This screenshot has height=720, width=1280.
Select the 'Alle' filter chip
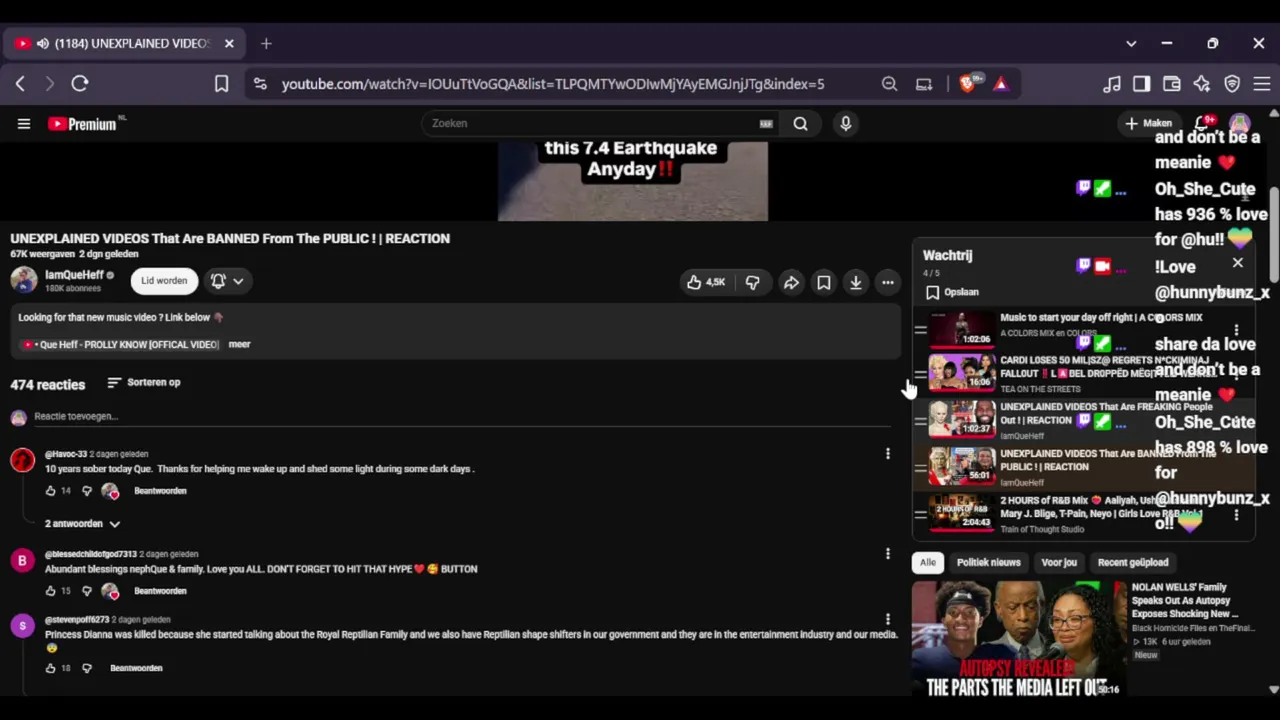(x=928, y=562)
